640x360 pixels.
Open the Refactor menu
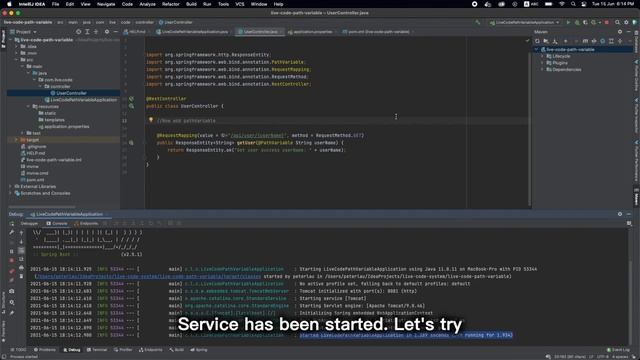[x=171, y=4]
